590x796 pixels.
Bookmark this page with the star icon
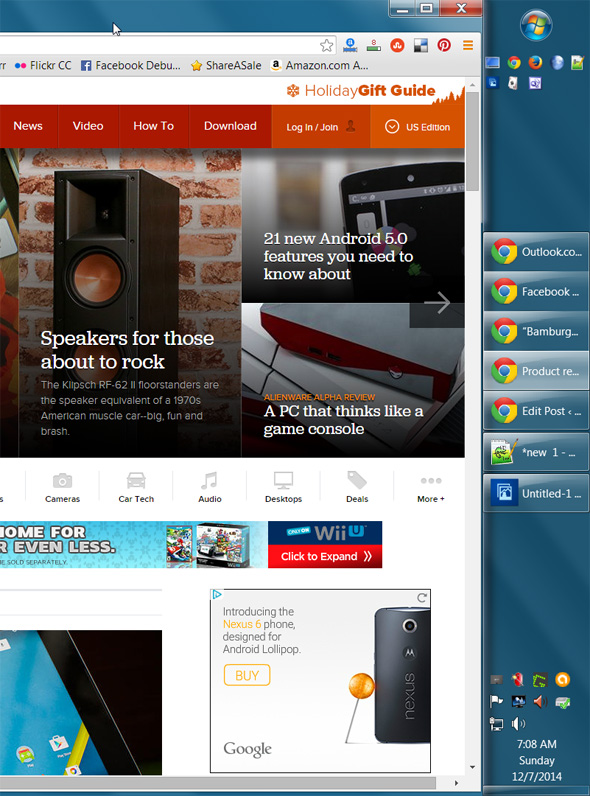pyautogui.click(x=326, y=46)
